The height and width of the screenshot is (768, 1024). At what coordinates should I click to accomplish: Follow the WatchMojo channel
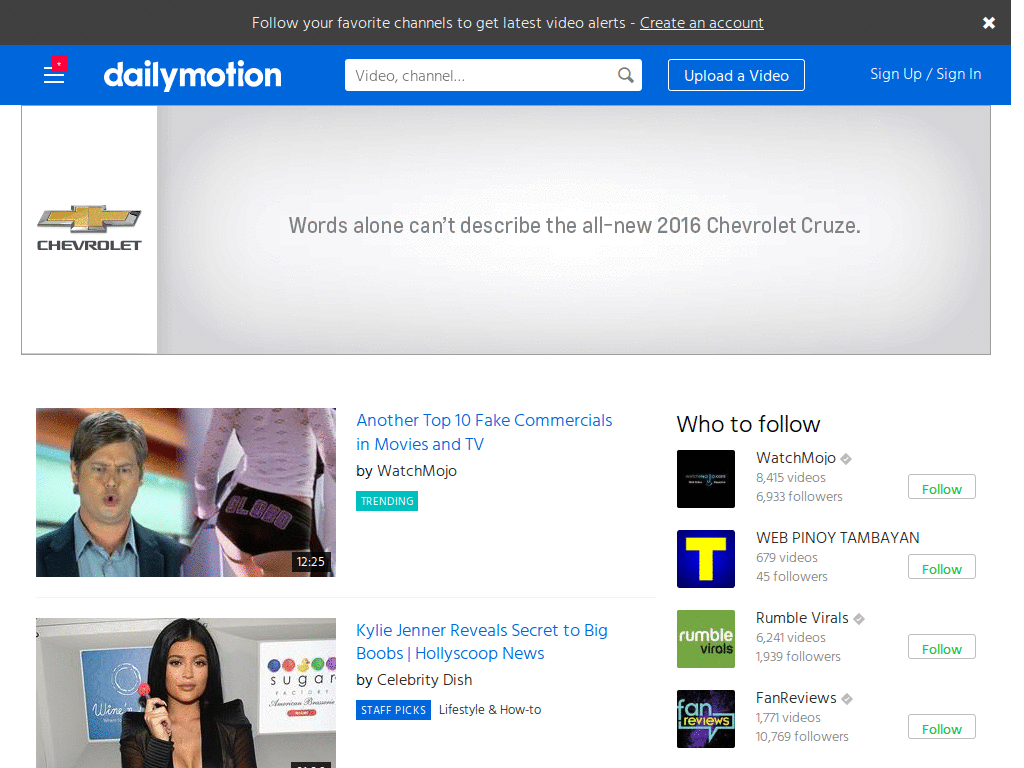(x=941, y=487)
